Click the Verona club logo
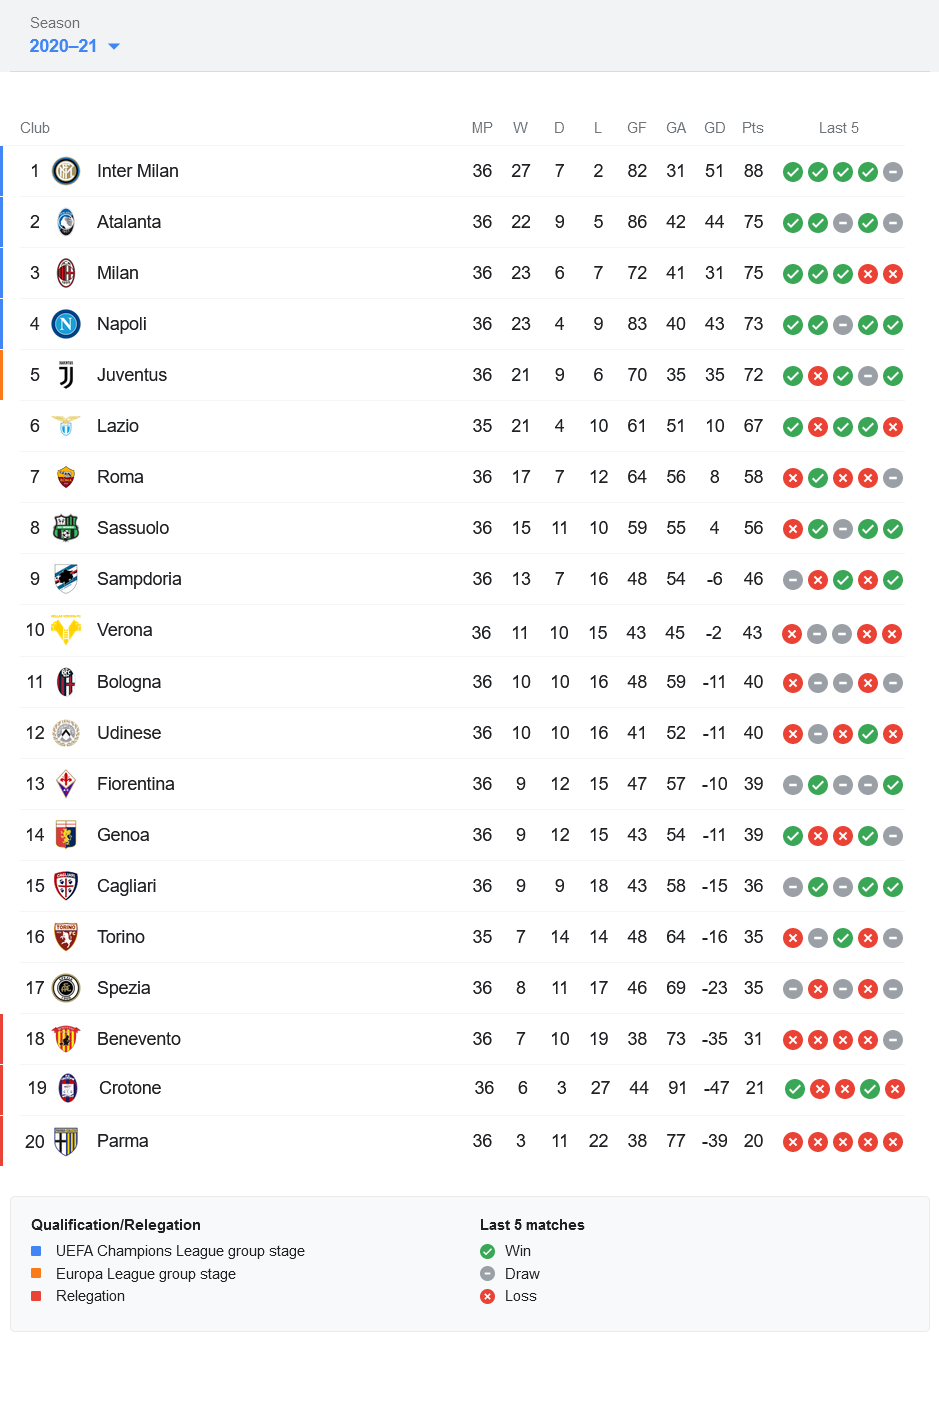Screen dimensions: 939x1422 [66, 630]
